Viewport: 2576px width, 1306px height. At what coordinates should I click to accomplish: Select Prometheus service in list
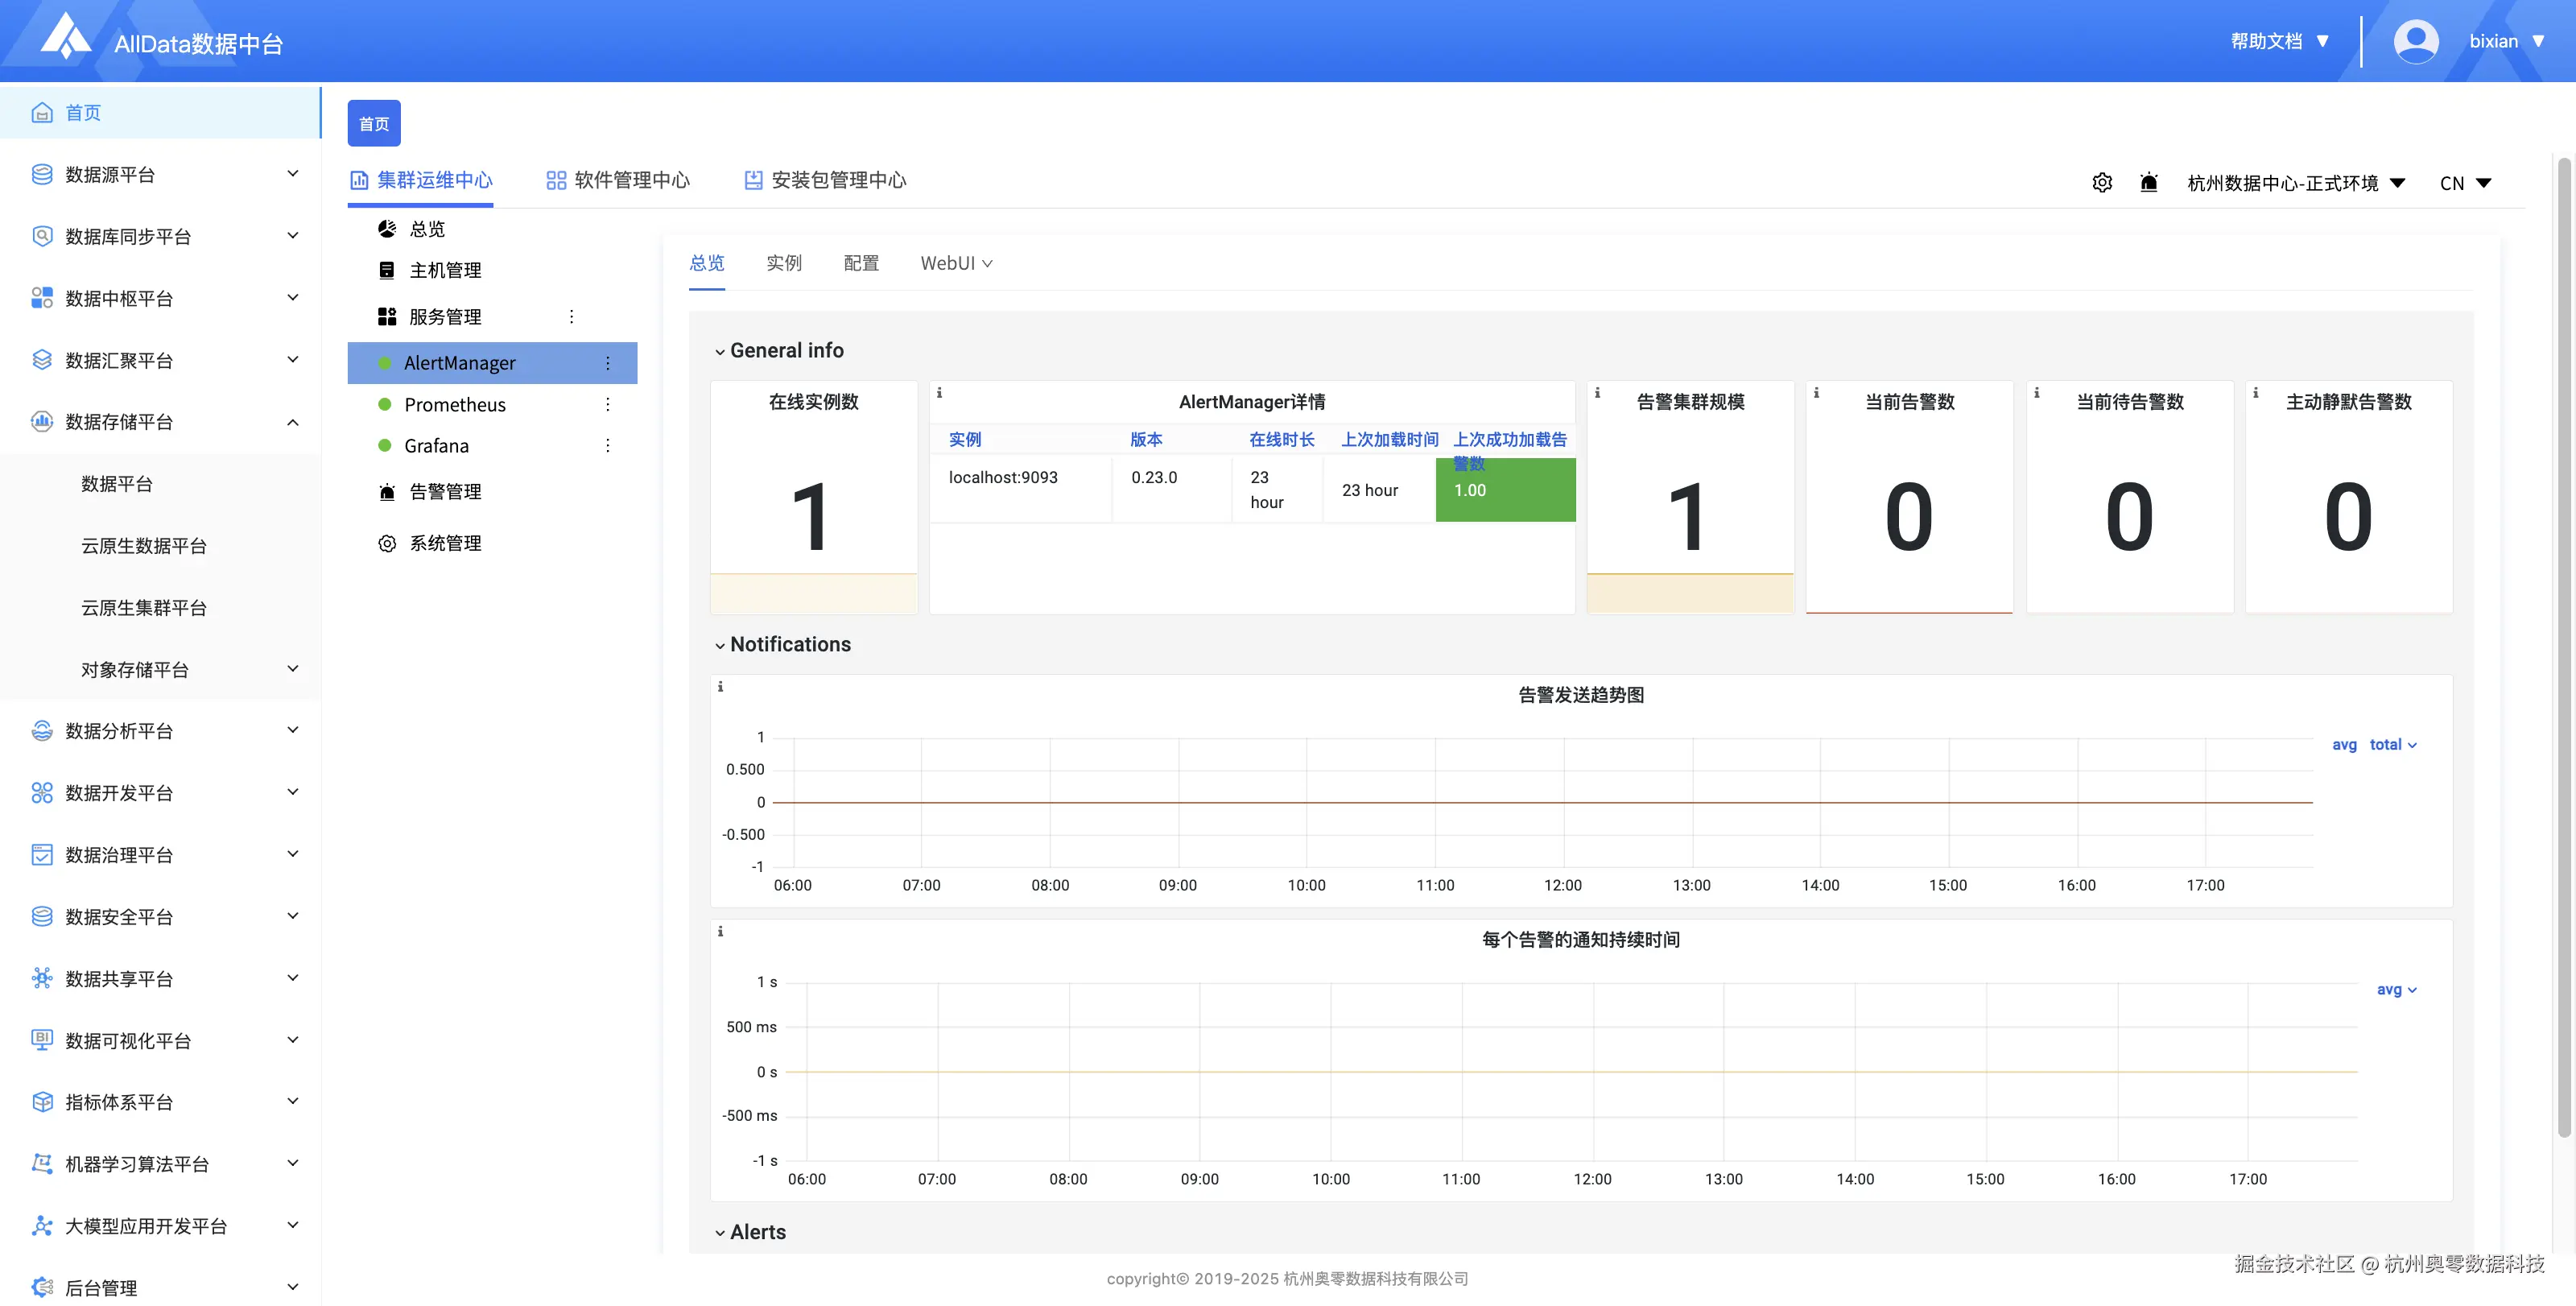[x=455, y=404]
